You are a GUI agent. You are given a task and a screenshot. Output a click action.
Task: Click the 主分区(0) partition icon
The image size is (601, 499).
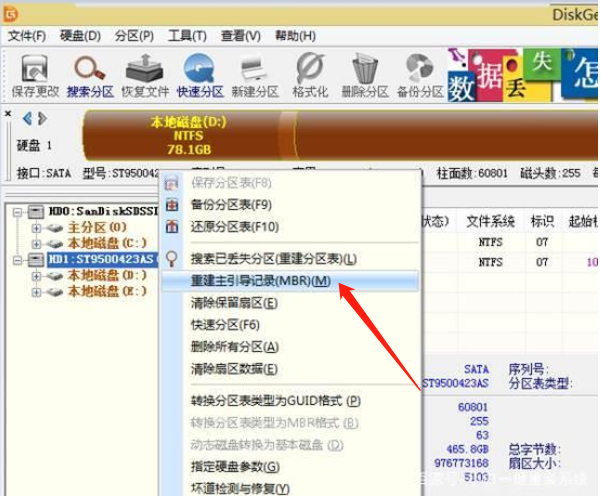[55, 228]
